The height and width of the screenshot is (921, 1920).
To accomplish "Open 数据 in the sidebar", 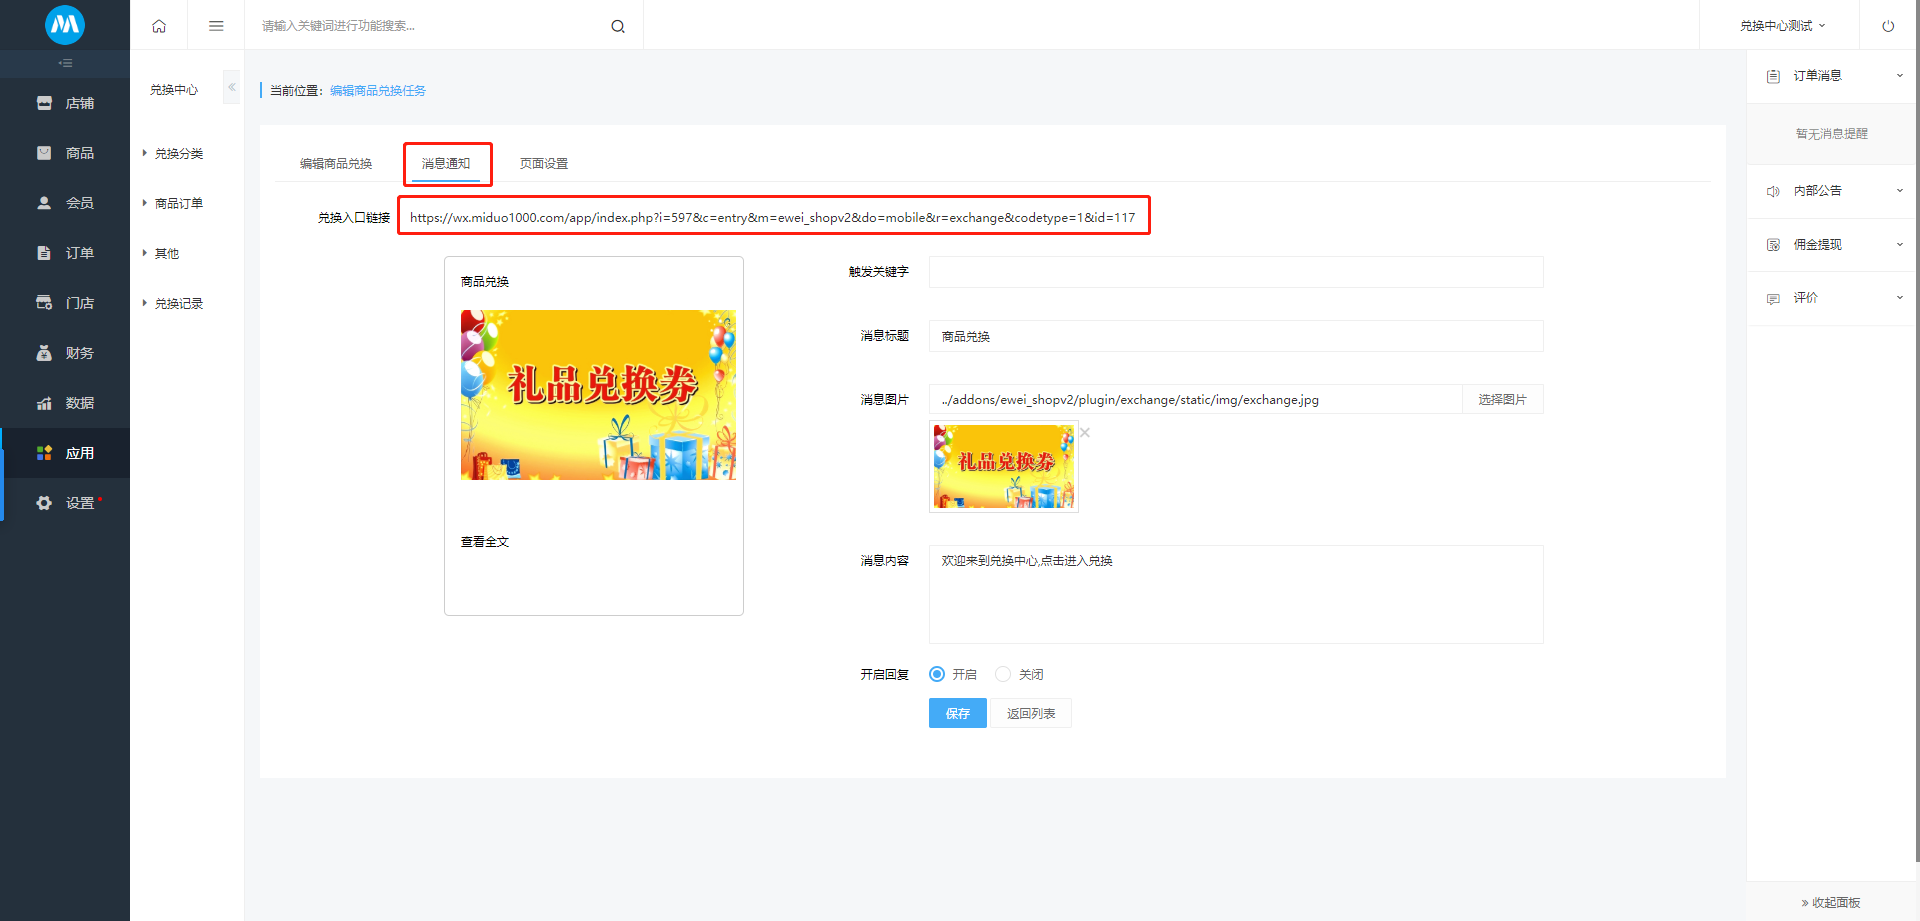I will (x=65, y=403).
